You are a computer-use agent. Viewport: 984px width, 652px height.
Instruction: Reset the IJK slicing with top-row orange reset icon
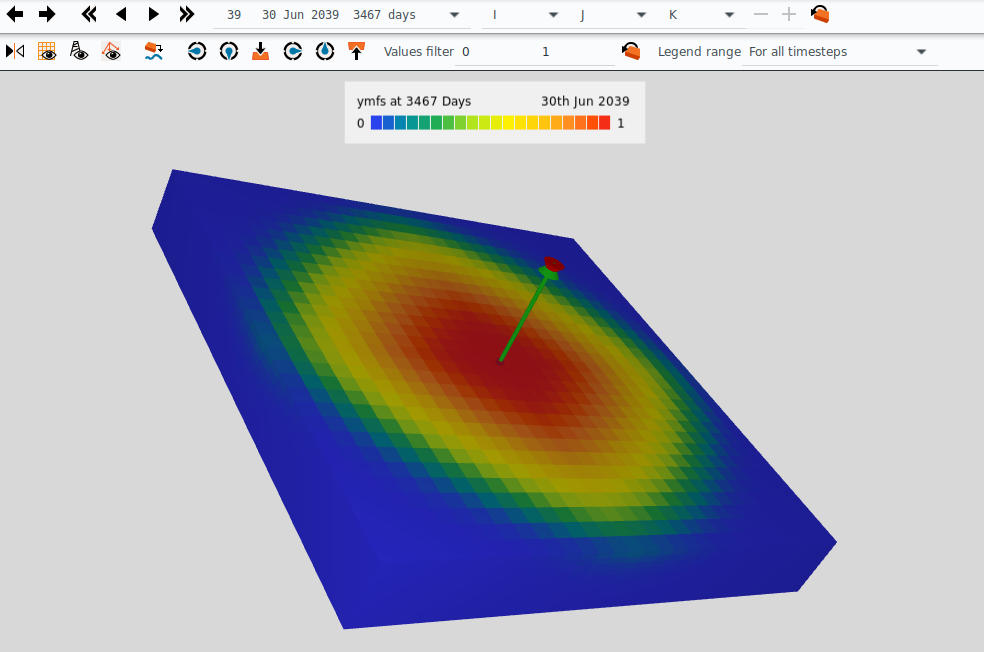pos(820,15)
